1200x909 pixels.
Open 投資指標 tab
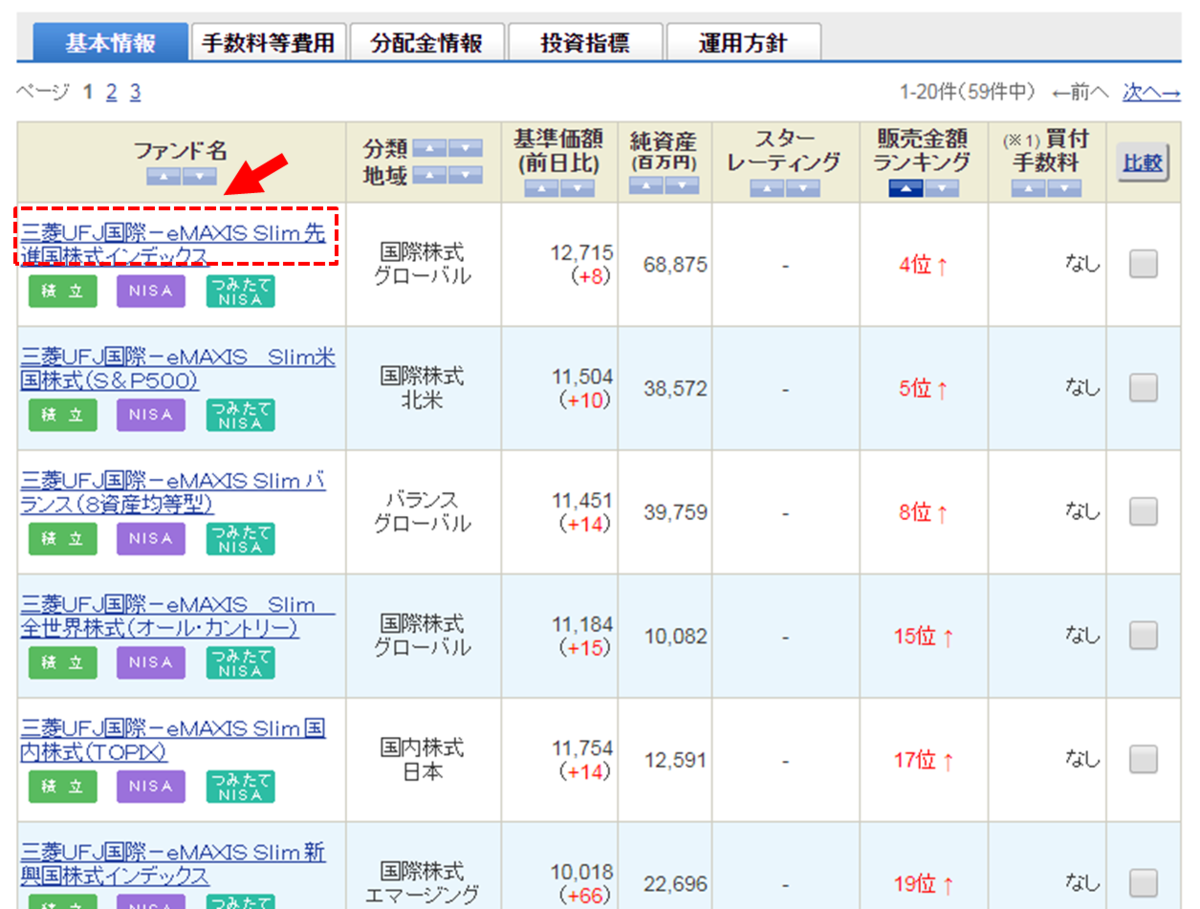coord(585,43)
